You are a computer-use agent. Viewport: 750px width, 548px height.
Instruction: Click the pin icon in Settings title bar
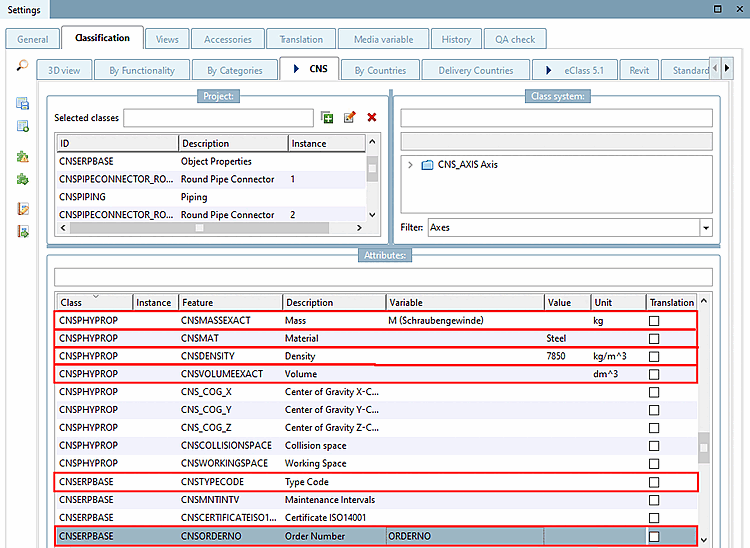[x=717, y=9]
